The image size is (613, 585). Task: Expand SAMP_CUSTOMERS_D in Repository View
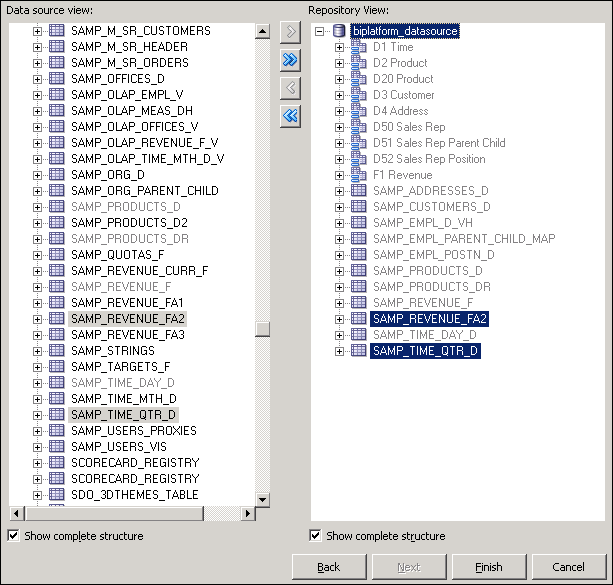[x=339, y=207]
